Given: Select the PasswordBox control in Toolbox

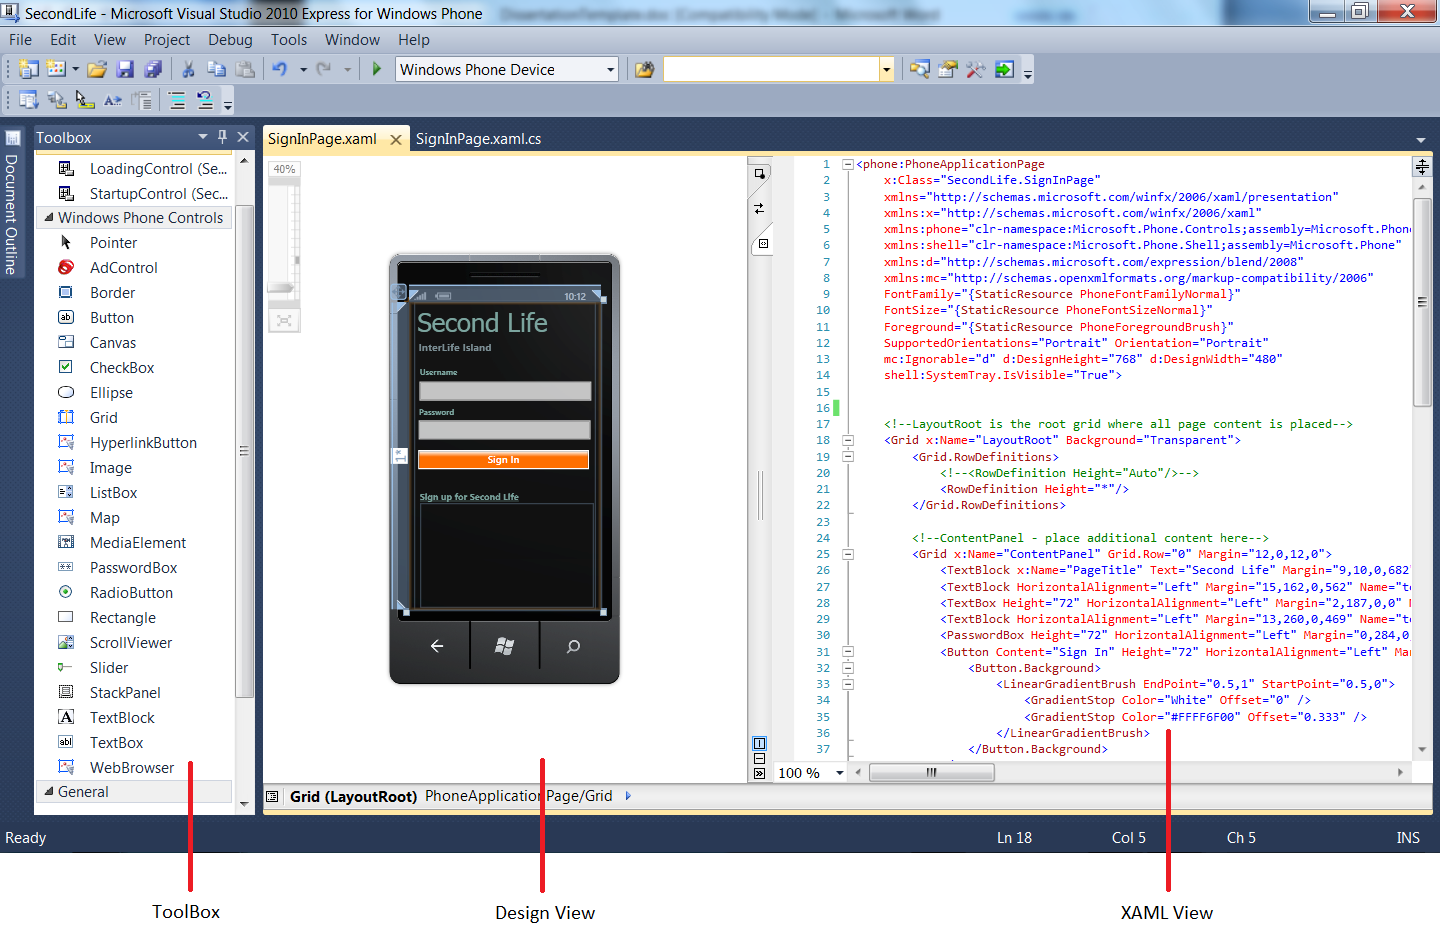Looking at the screenshot, I should pyautogui.click(x=134, y=567).
